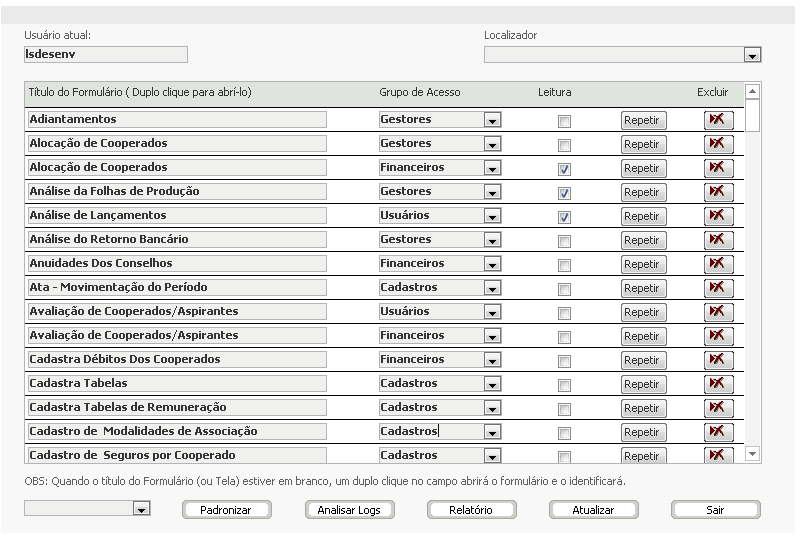The height and width of the screenshot is (540, 801).
Task: Click Excluir icon for Análise do Retorno Bancário
Action: click(718, 240)
